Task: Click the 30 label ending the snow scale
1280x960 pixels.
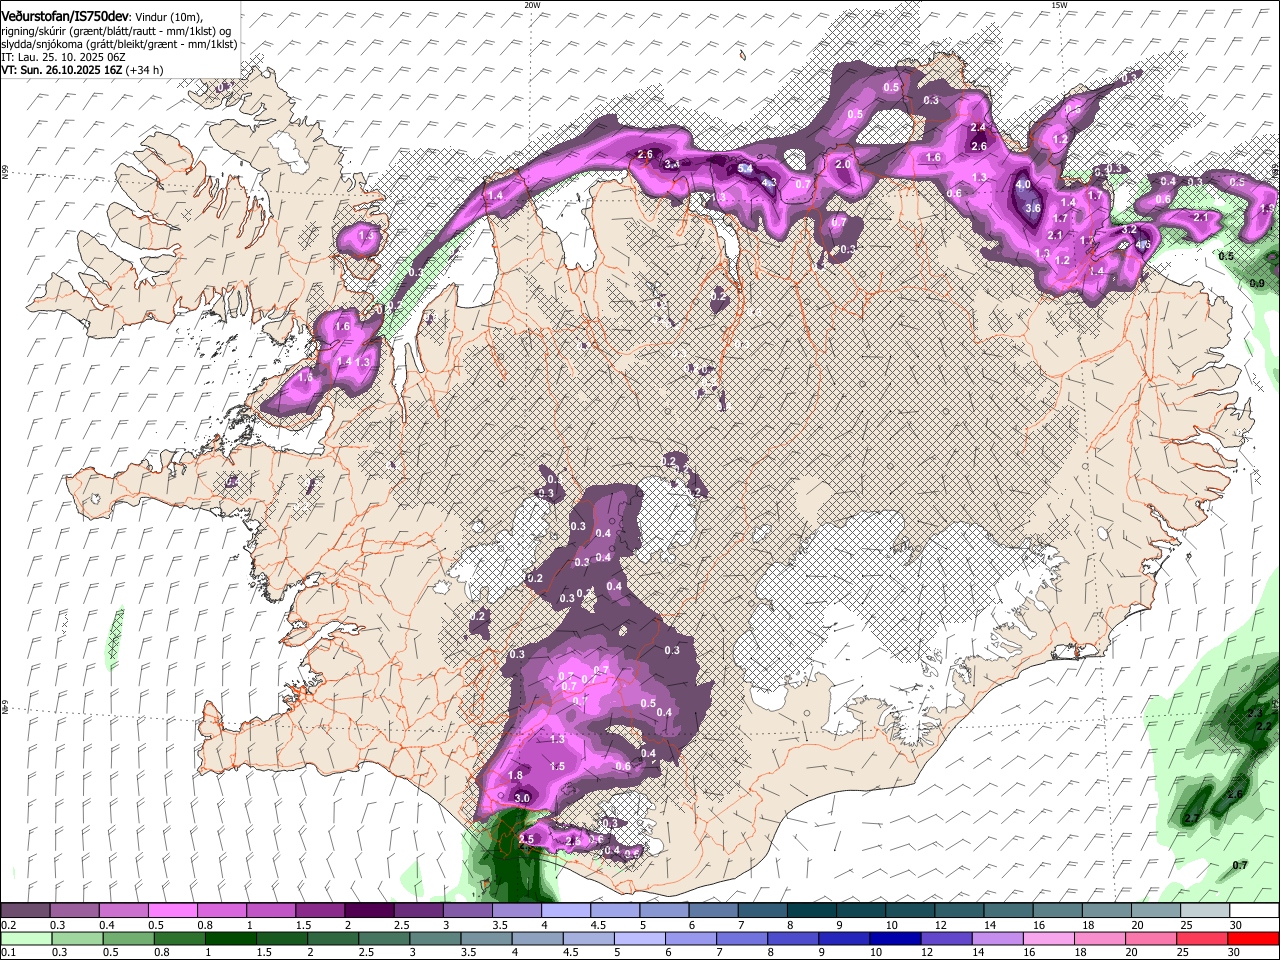Action: click(1235, 925)
